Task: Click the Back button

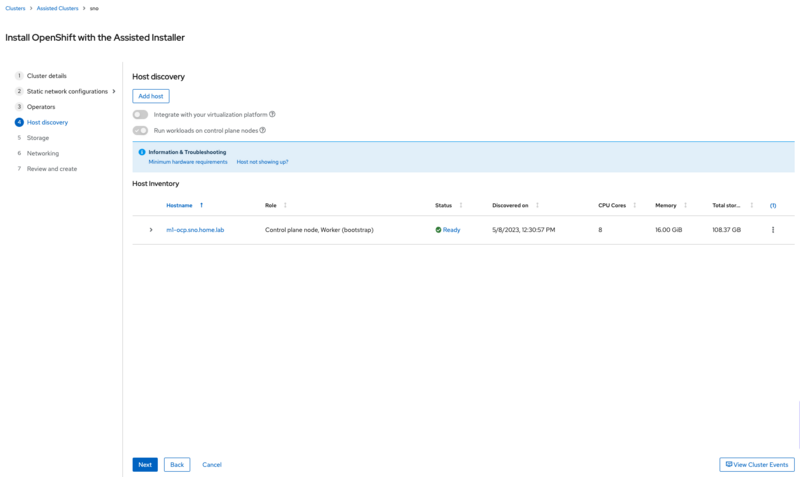Action: click(x=177, y=465)
